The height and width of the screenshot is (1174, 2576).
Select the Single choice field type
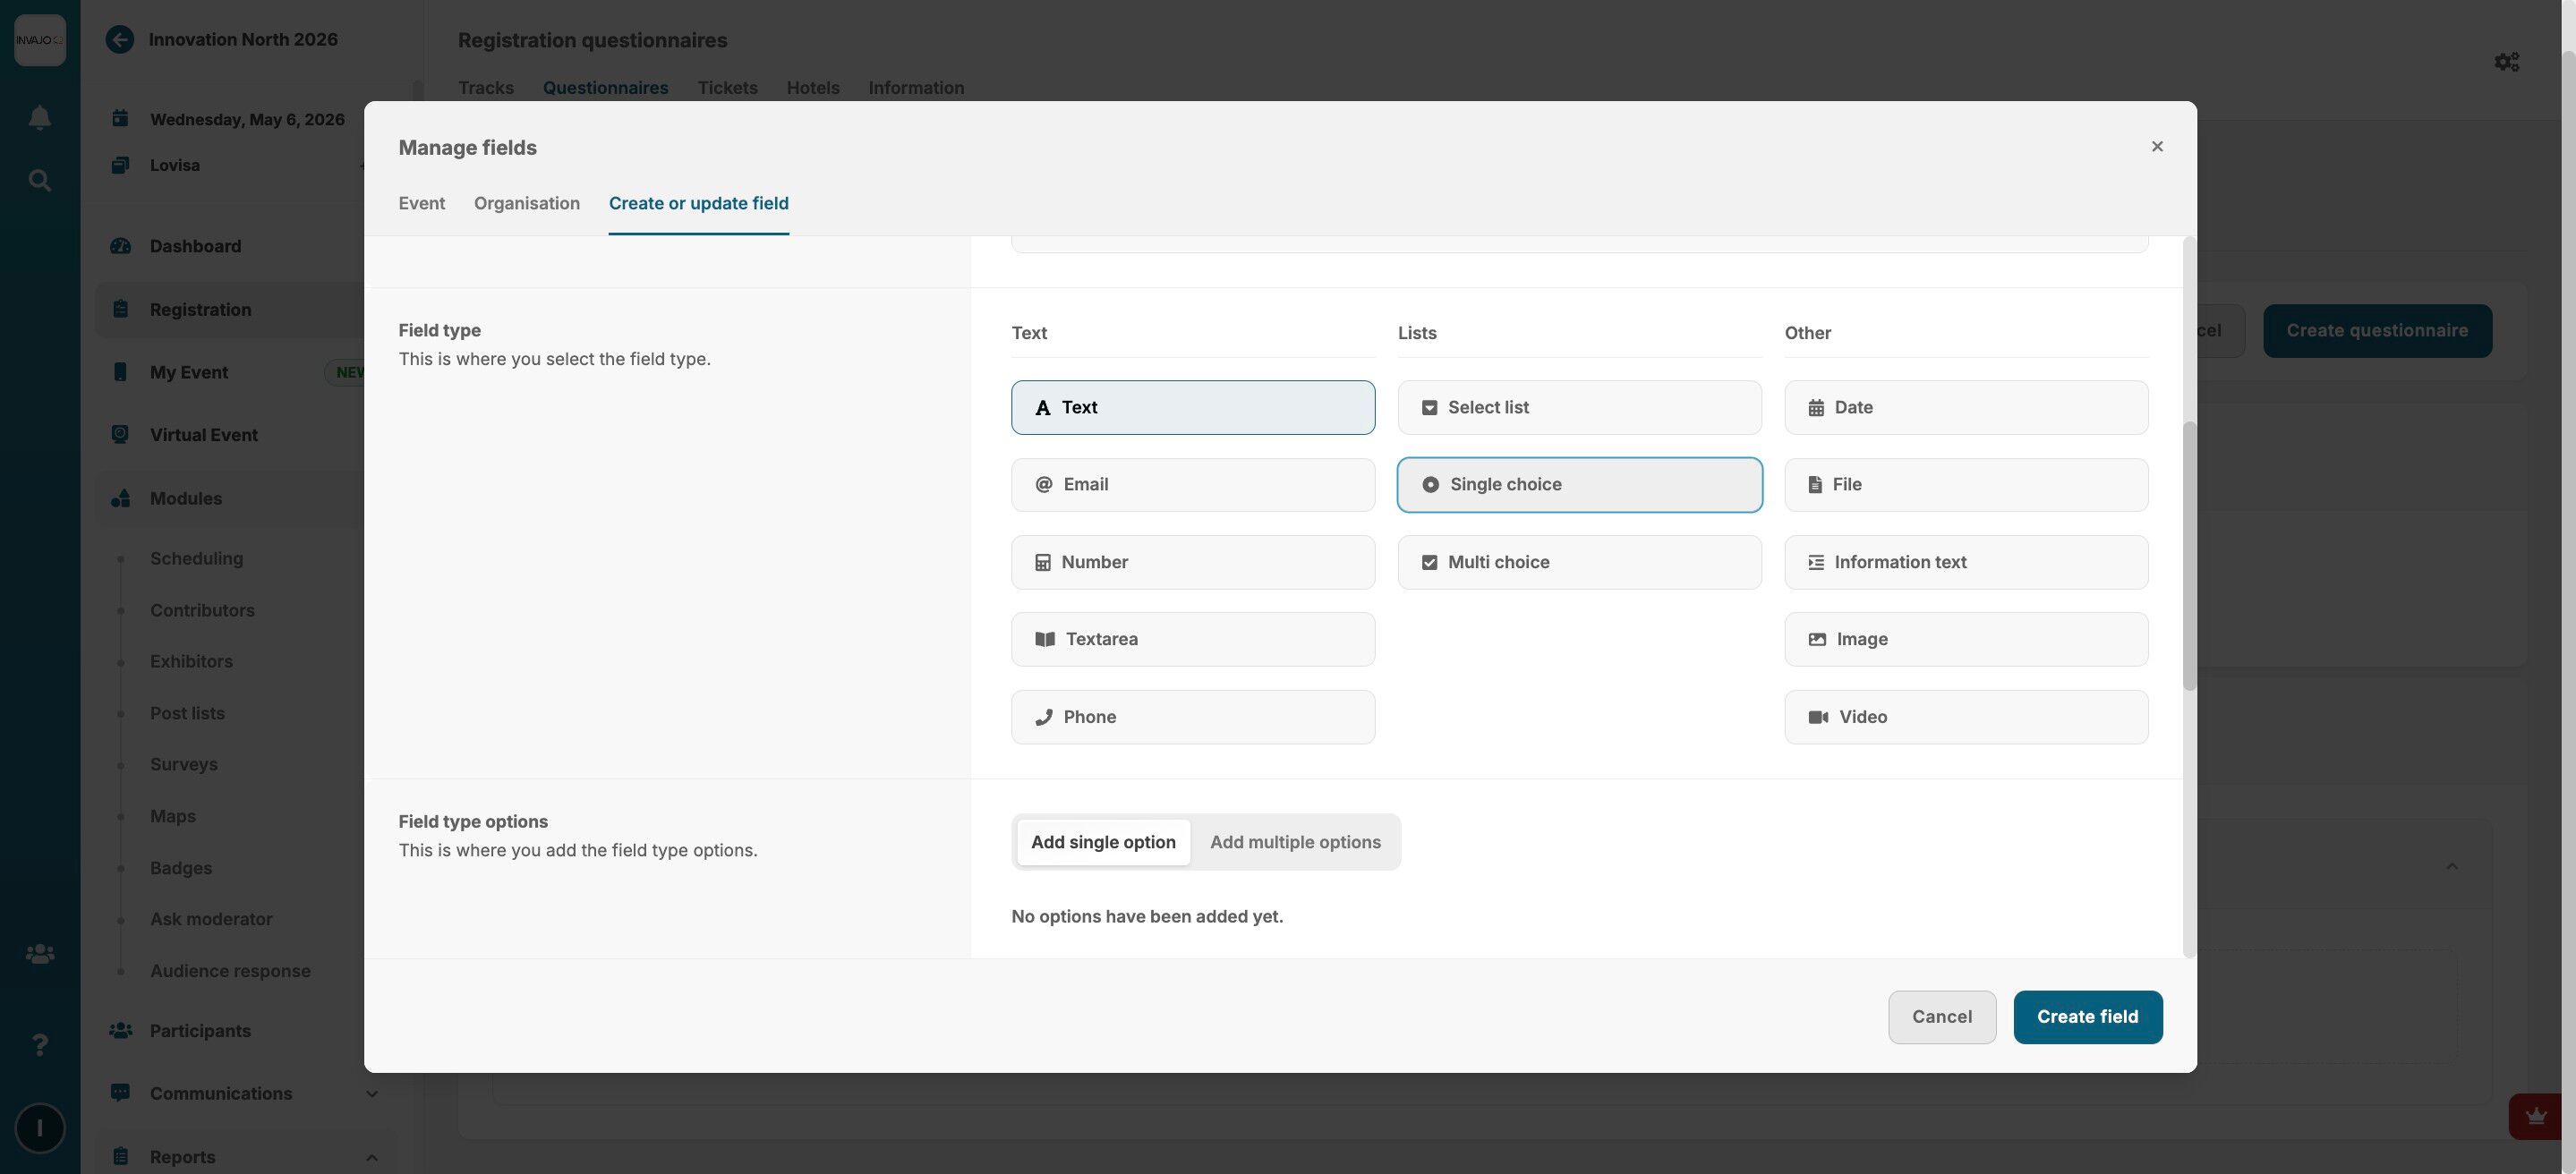click(1579, 485)
